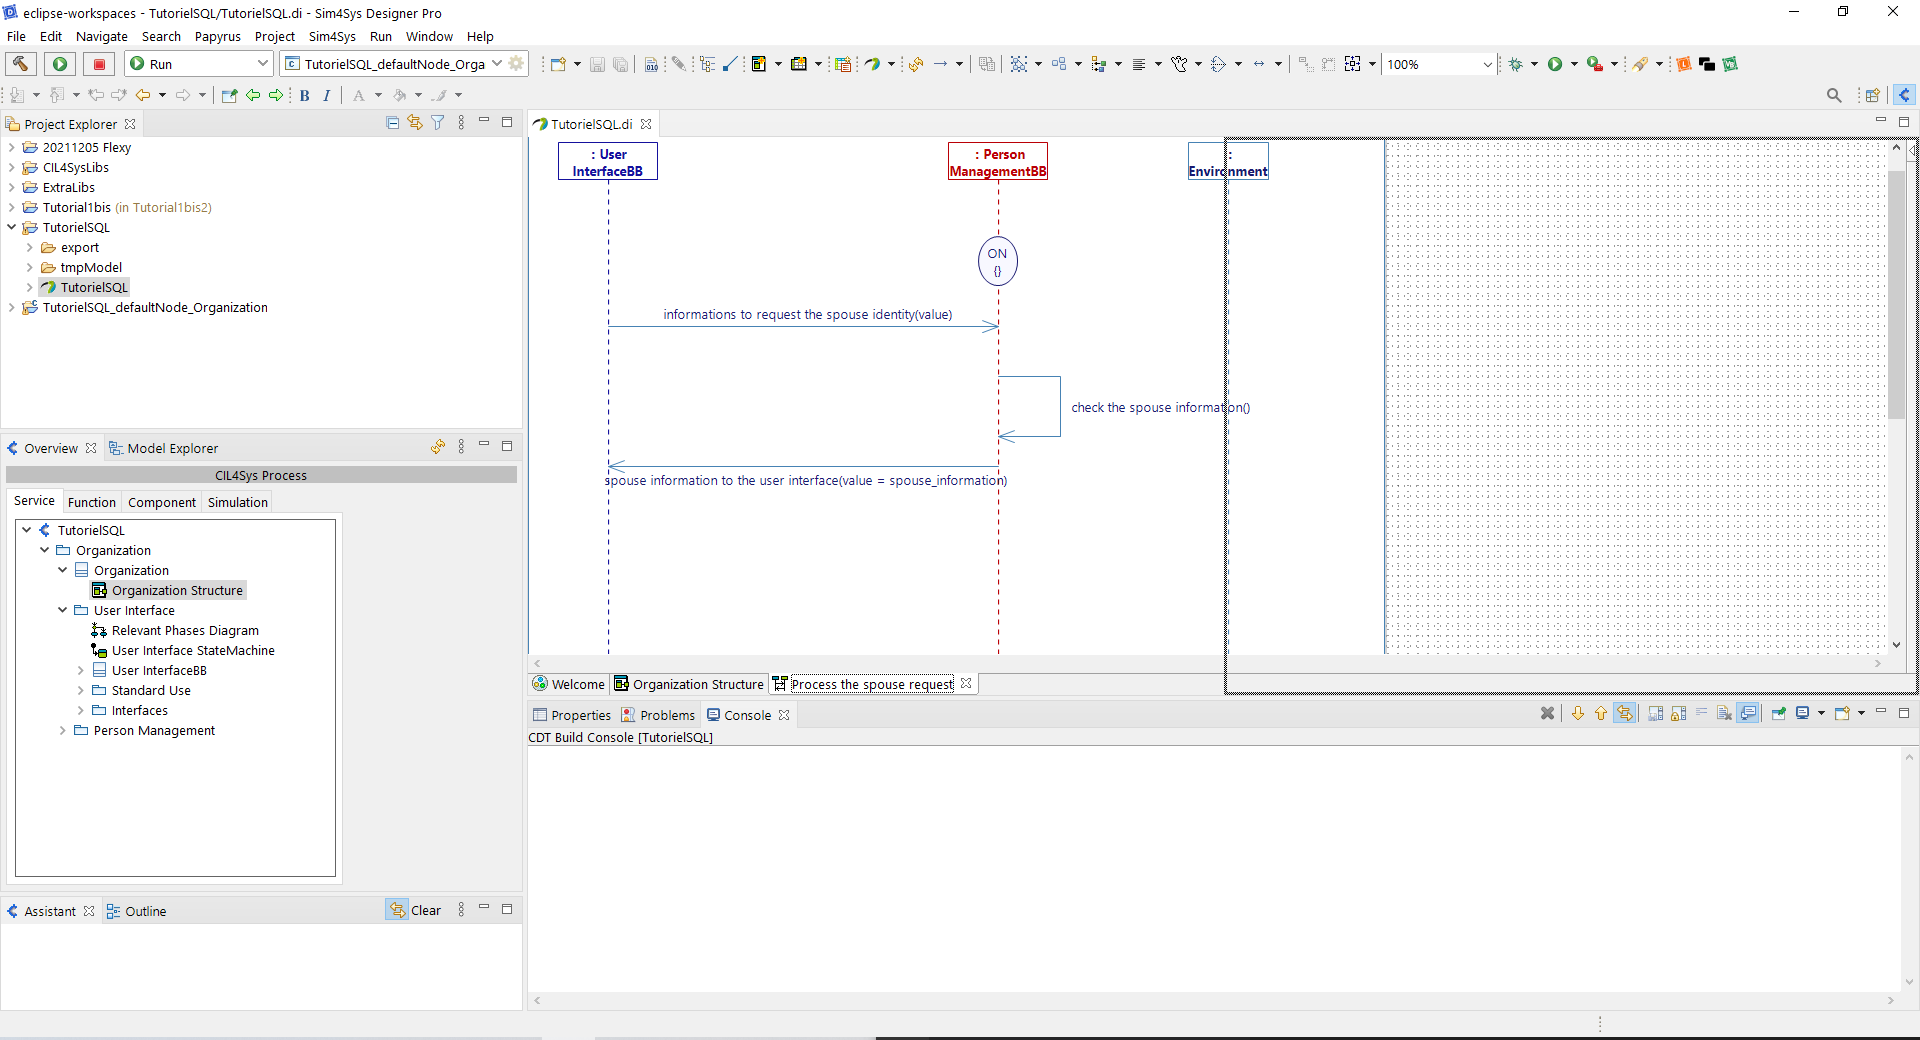Select Organization Structure in the model tree
Viewport: 1920px width, 1040px height.
click(177, 590)
